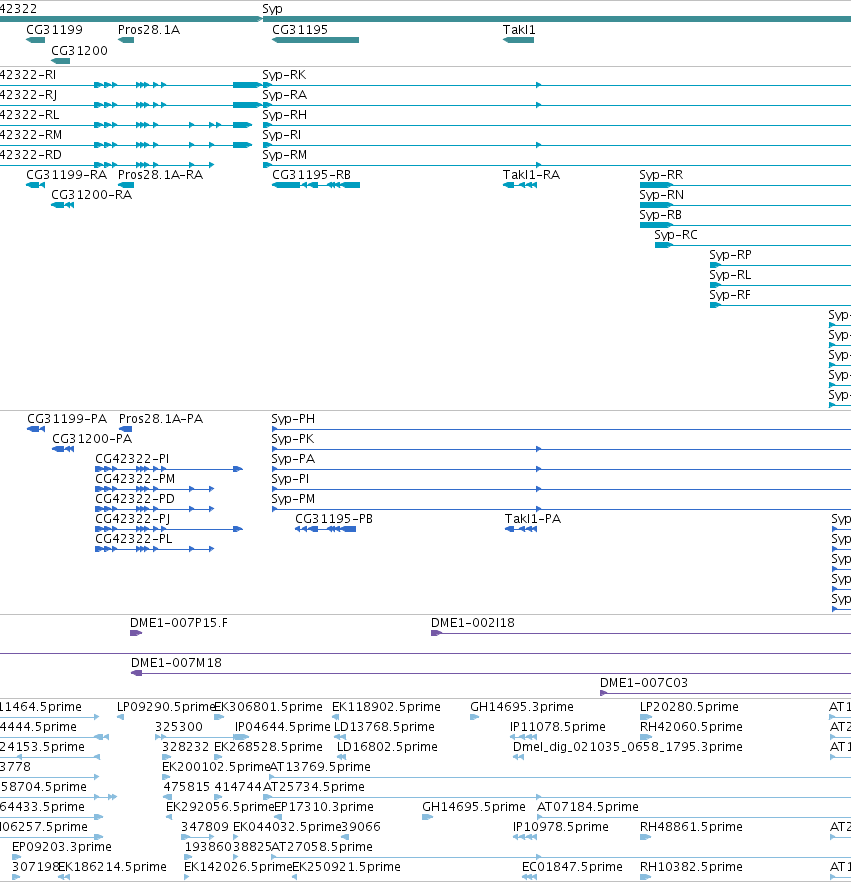The image size is (851, 882).
Task: Click the teal arrow glyph under Takl1 gene
Action: tap(519, 40)
